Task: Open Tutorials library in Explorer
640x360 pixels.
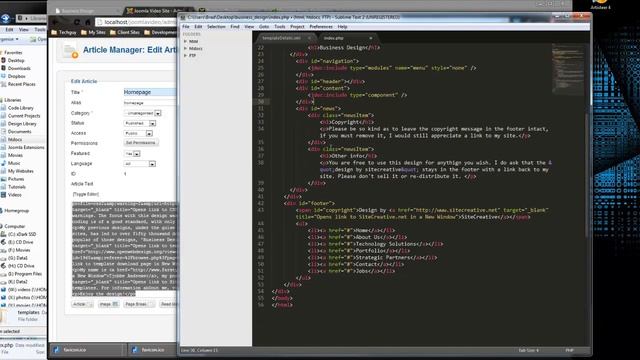Action: pyautogui.click(x=17, y=187)
